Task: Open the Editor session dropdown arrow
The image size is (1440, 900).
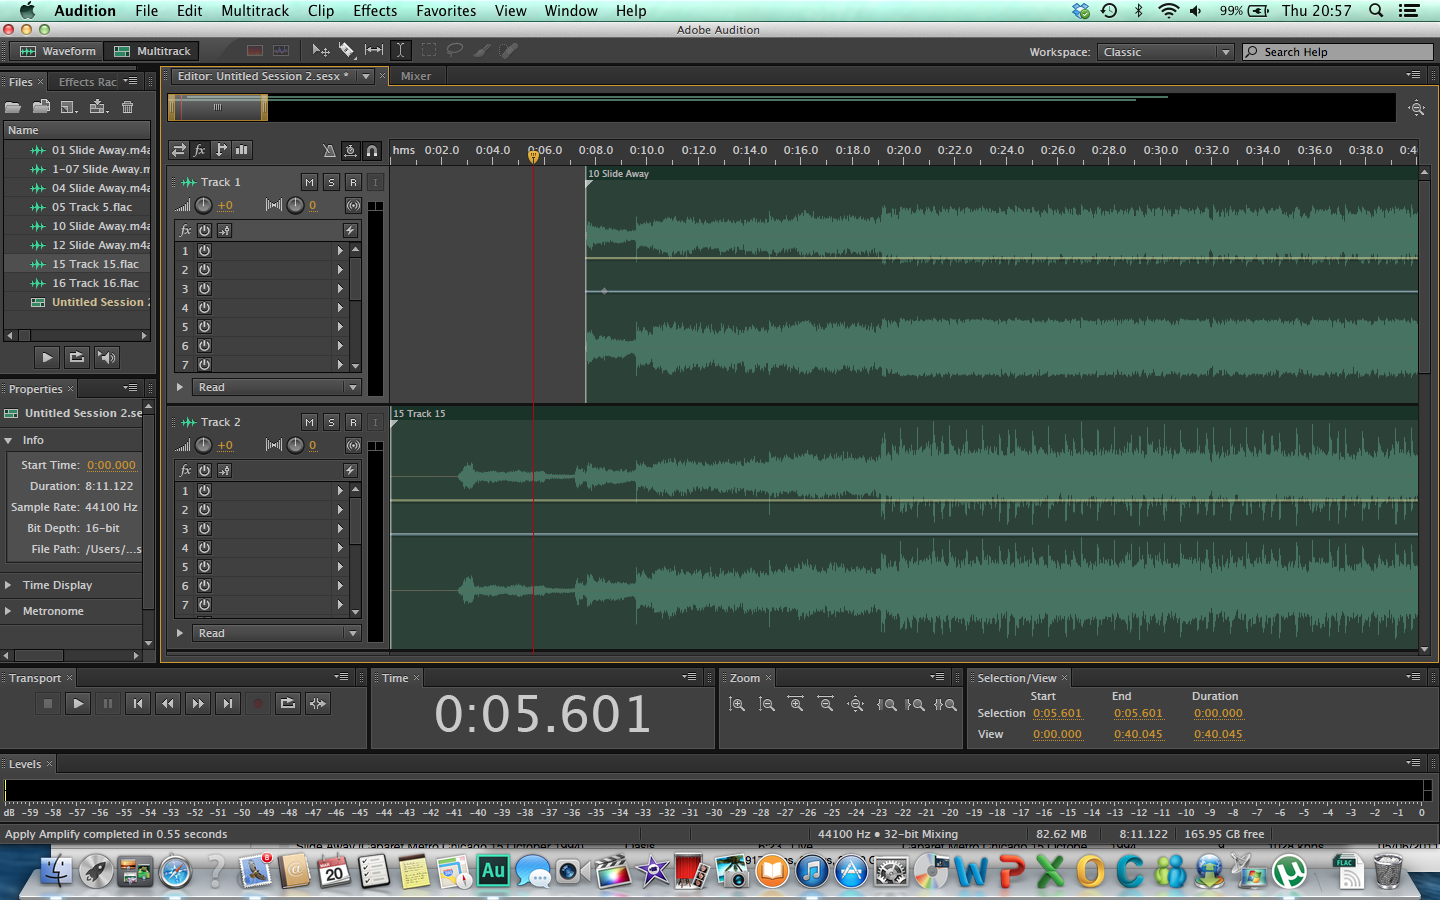Action: click(x=366, y=76)
